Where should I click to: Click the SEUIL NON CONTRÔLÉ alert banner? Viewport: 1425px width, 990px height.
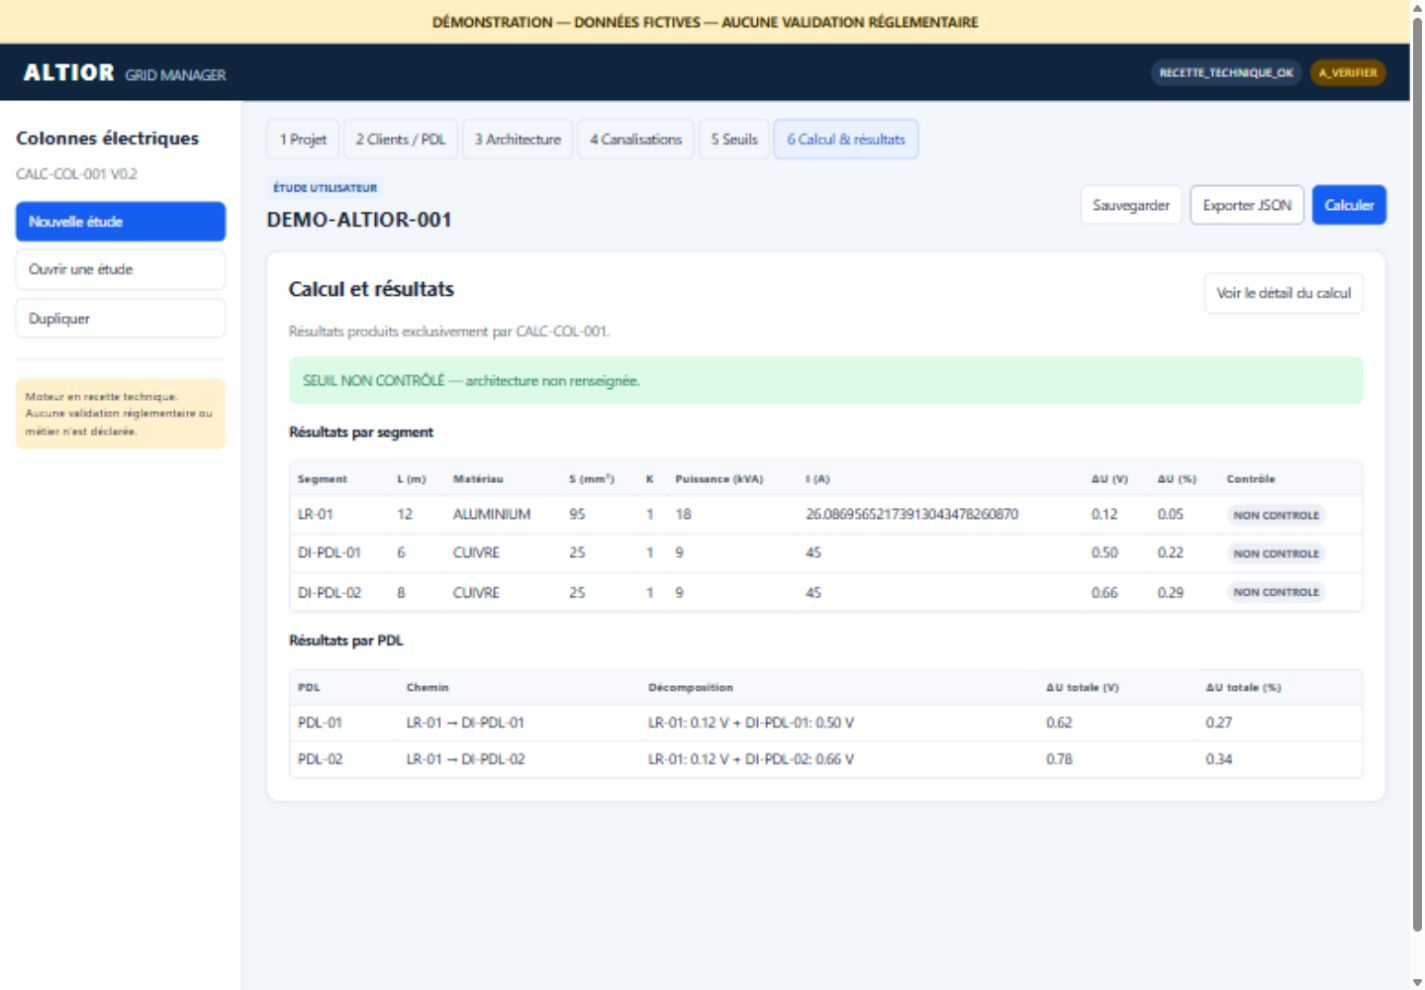point(825,381)
